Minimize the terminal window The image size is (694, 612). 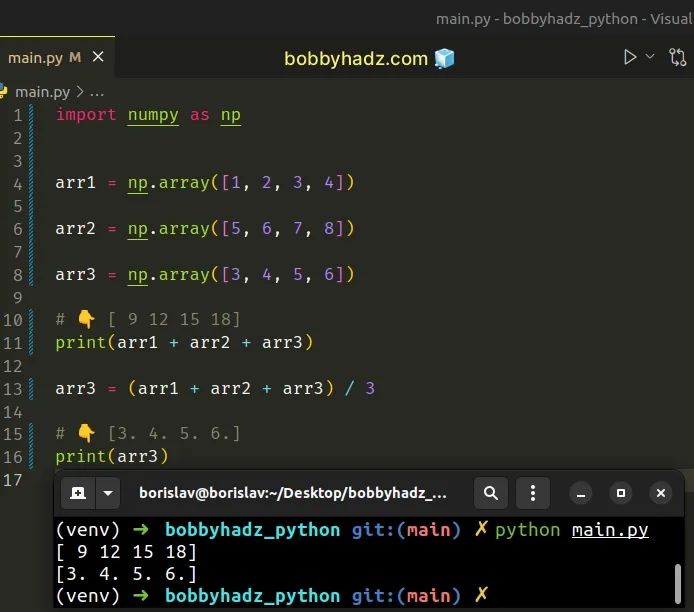581,493
